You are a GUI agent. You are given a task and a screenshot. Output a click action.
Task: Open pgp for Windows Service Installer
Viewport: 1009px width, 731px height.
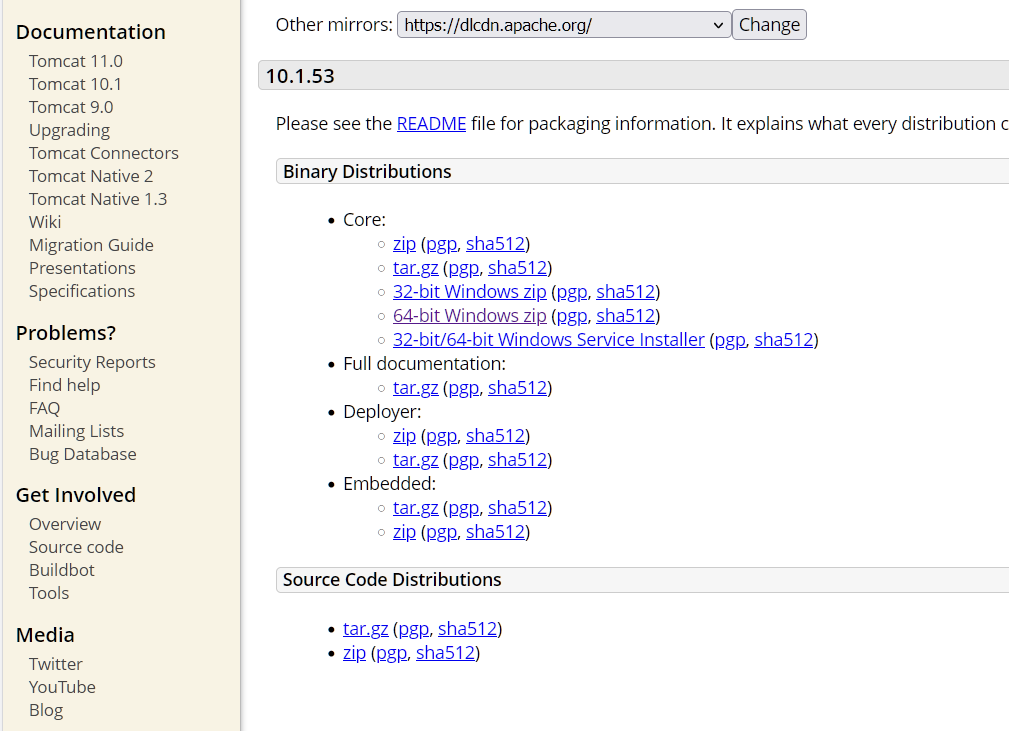coord(730,340)
